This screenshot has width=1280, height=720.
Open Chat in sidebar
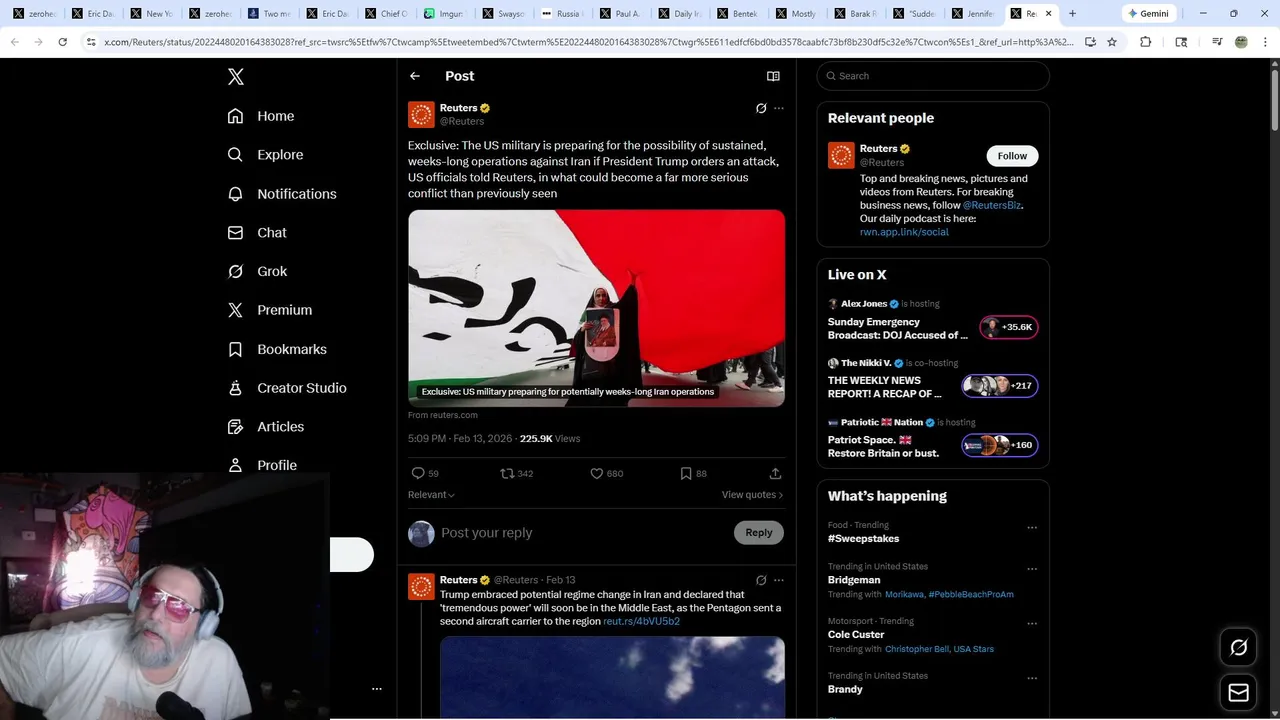tap(257, 233)
